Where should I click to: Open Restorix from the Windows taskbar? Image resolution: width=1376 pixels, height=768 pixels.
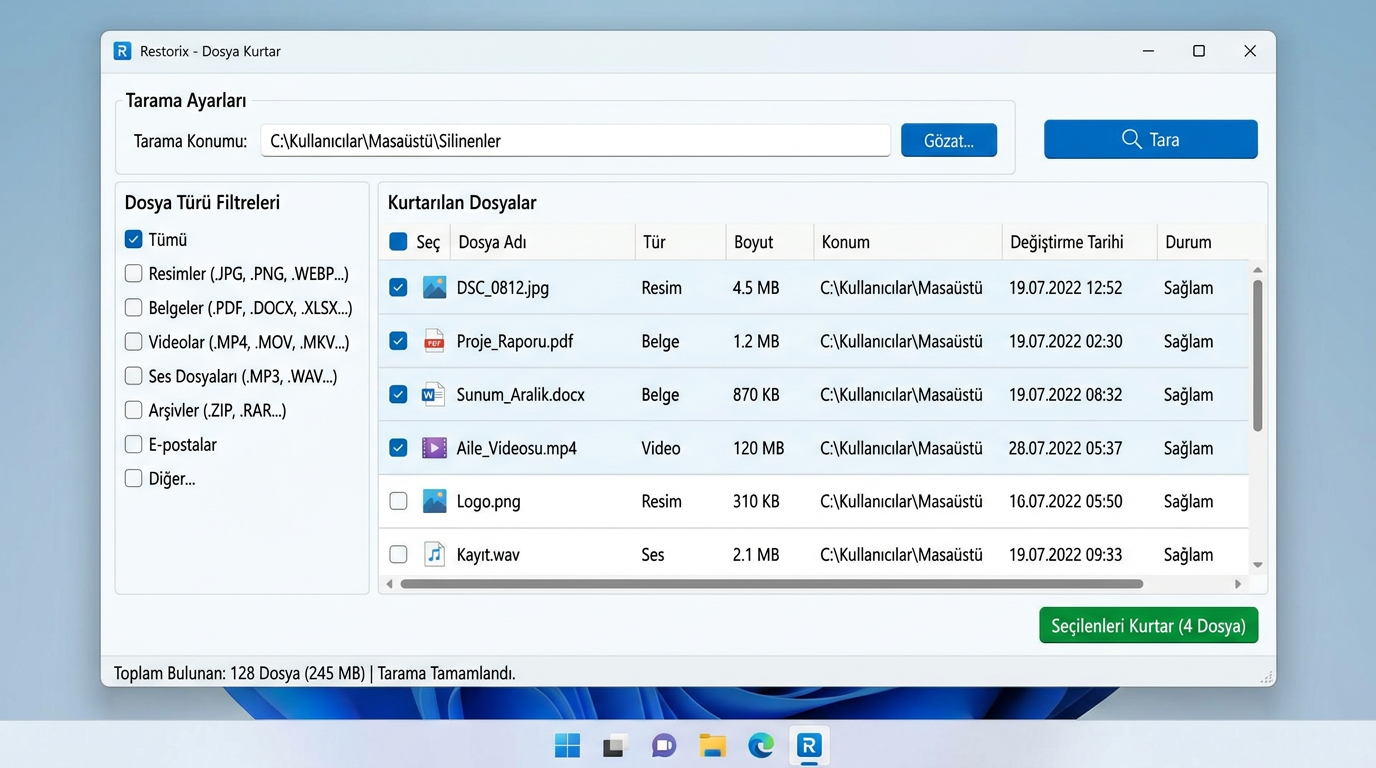coord(809,745)
